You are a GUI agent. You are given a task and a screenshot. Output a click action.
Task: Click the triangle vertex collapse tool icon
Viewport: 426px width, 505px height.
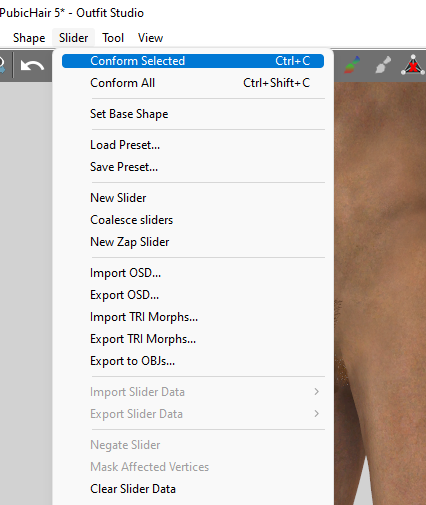(413, 65)
